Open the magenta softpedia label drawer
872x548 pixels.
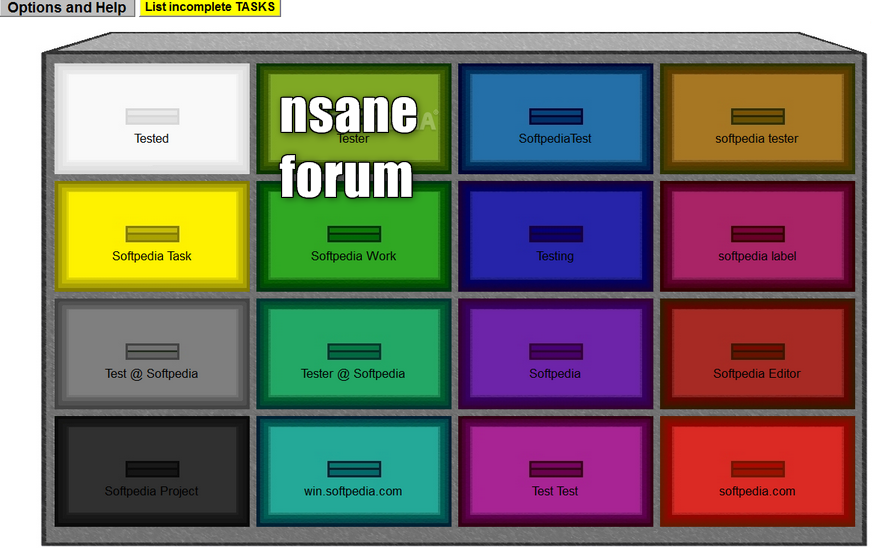point(757,236)
